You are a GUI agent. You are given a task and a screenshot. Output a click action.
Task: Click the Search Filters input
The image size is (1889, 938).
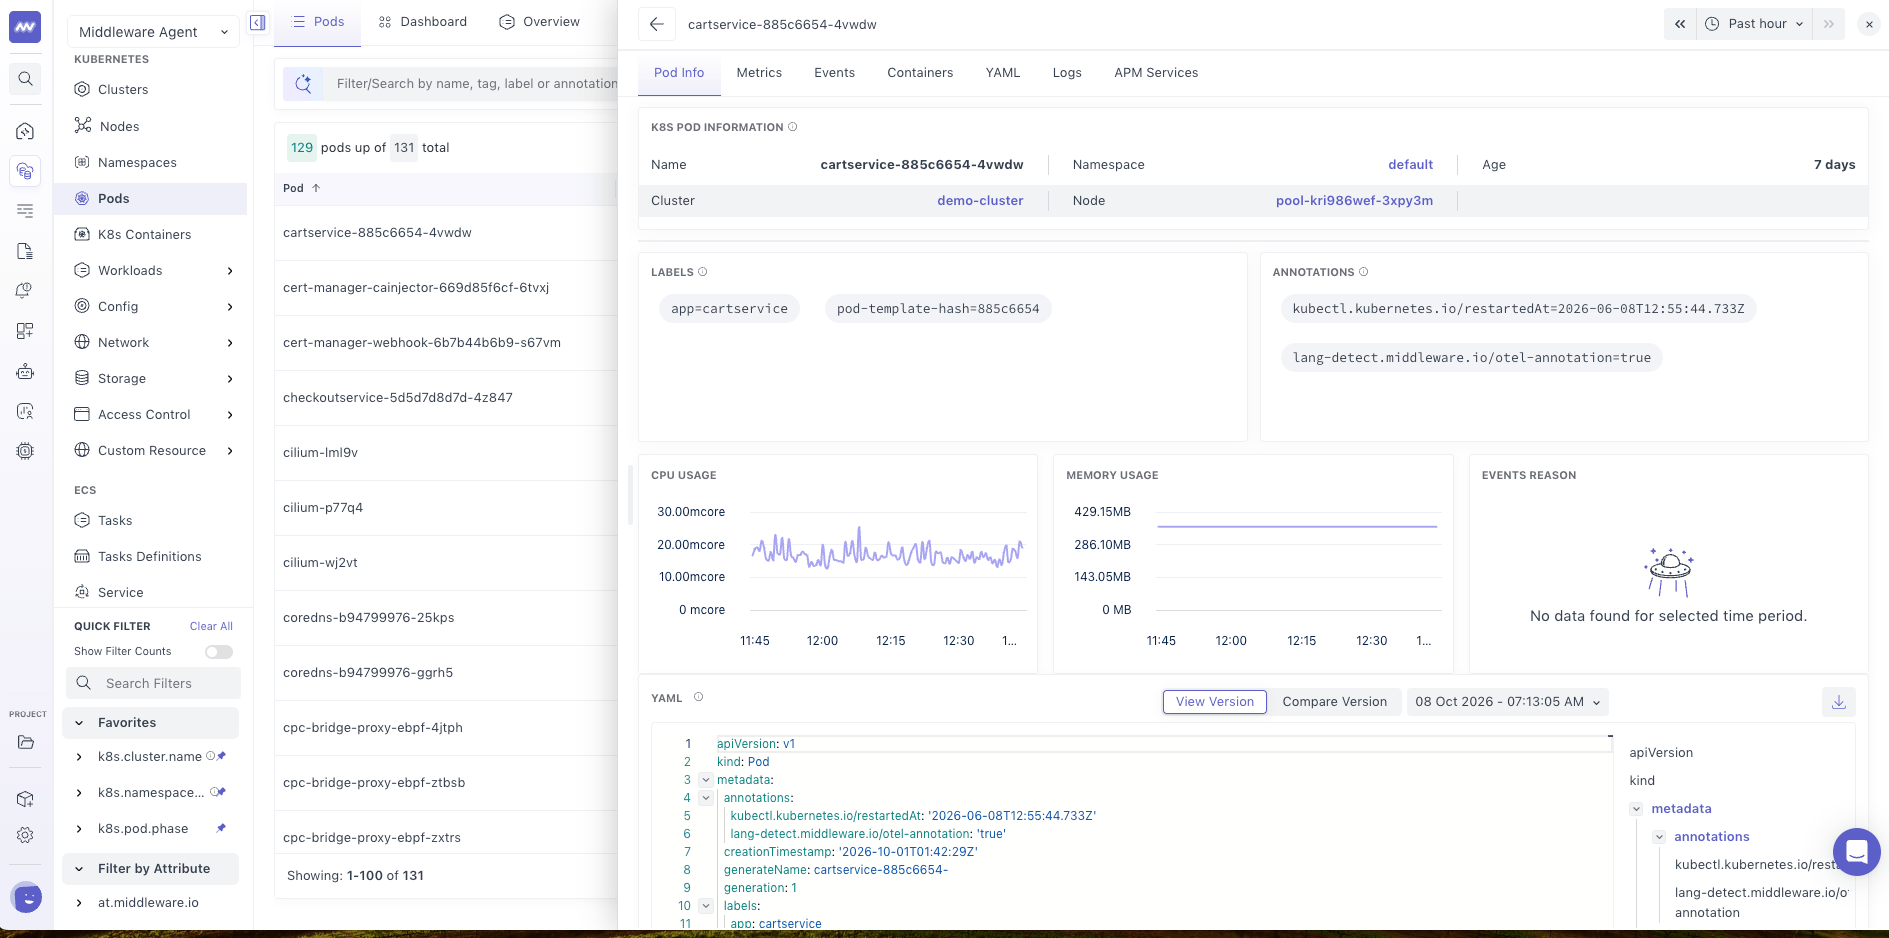coord(153,684)
